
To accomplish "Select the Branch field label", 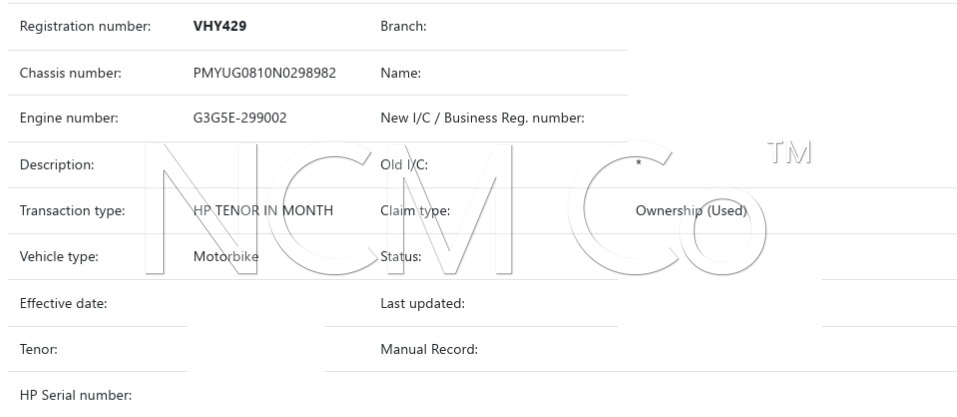I will (x=404, y=26).
